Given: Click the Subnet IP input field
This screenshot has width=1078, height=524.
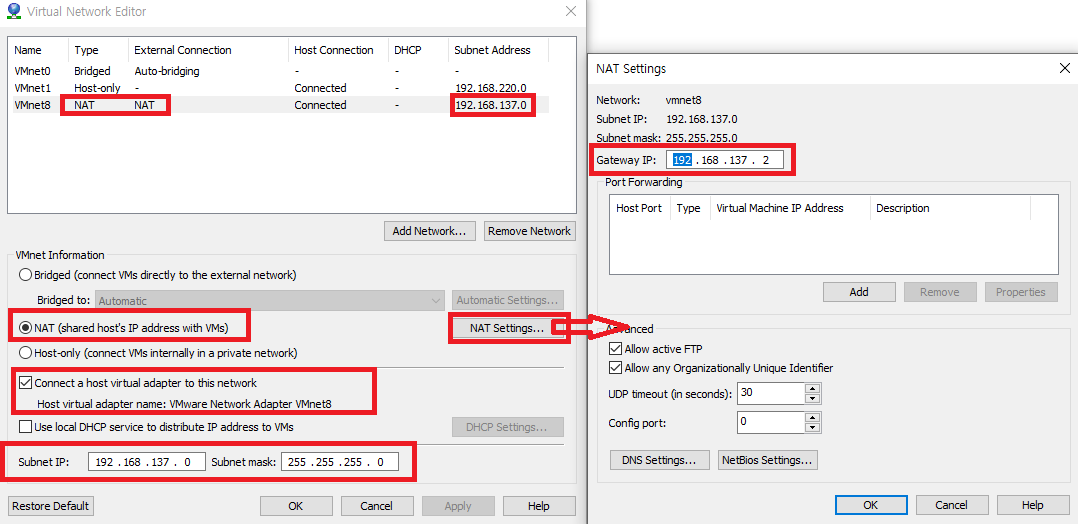Looking at the screenshot, I should pyautogui.click(x=147, y=462).
